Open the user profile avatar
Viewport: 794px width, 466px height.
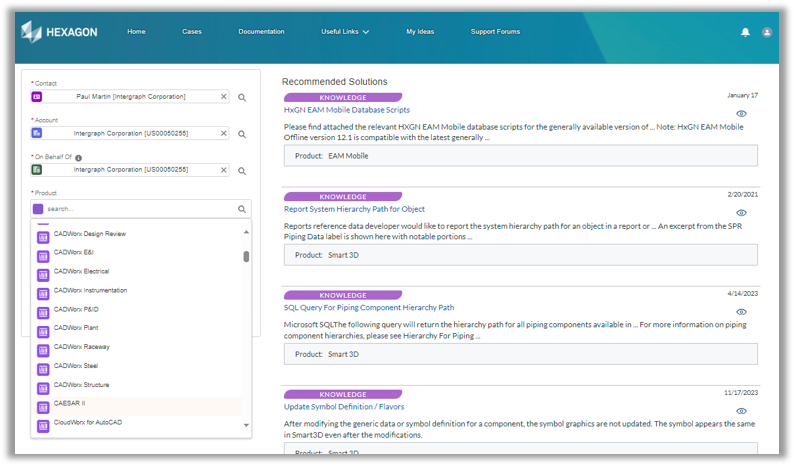coord(767,32)
